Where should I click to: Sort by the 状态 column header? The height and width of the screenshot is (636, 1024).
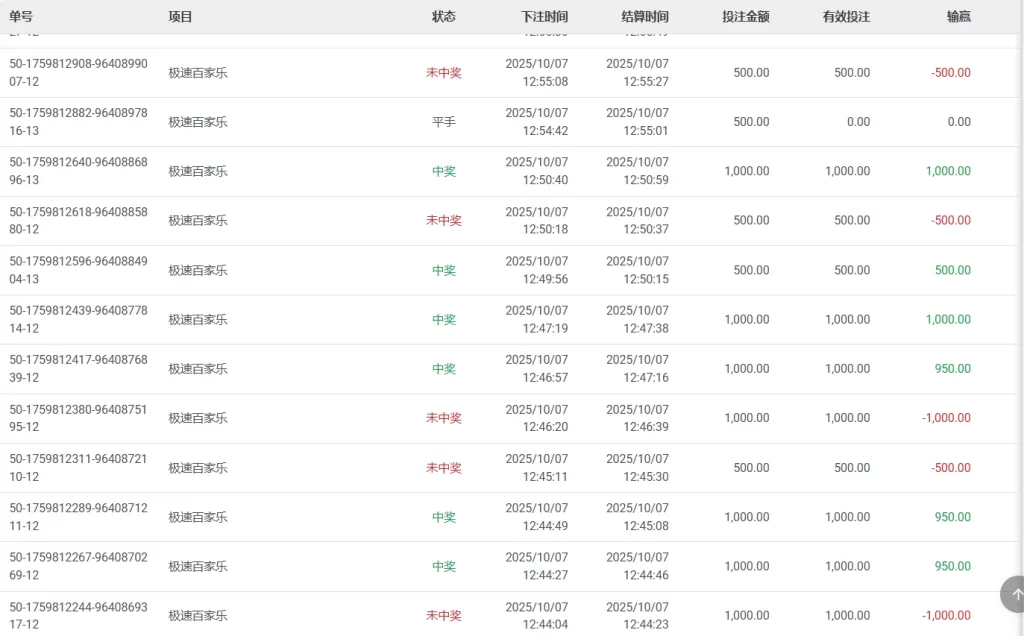click(443, 17)
